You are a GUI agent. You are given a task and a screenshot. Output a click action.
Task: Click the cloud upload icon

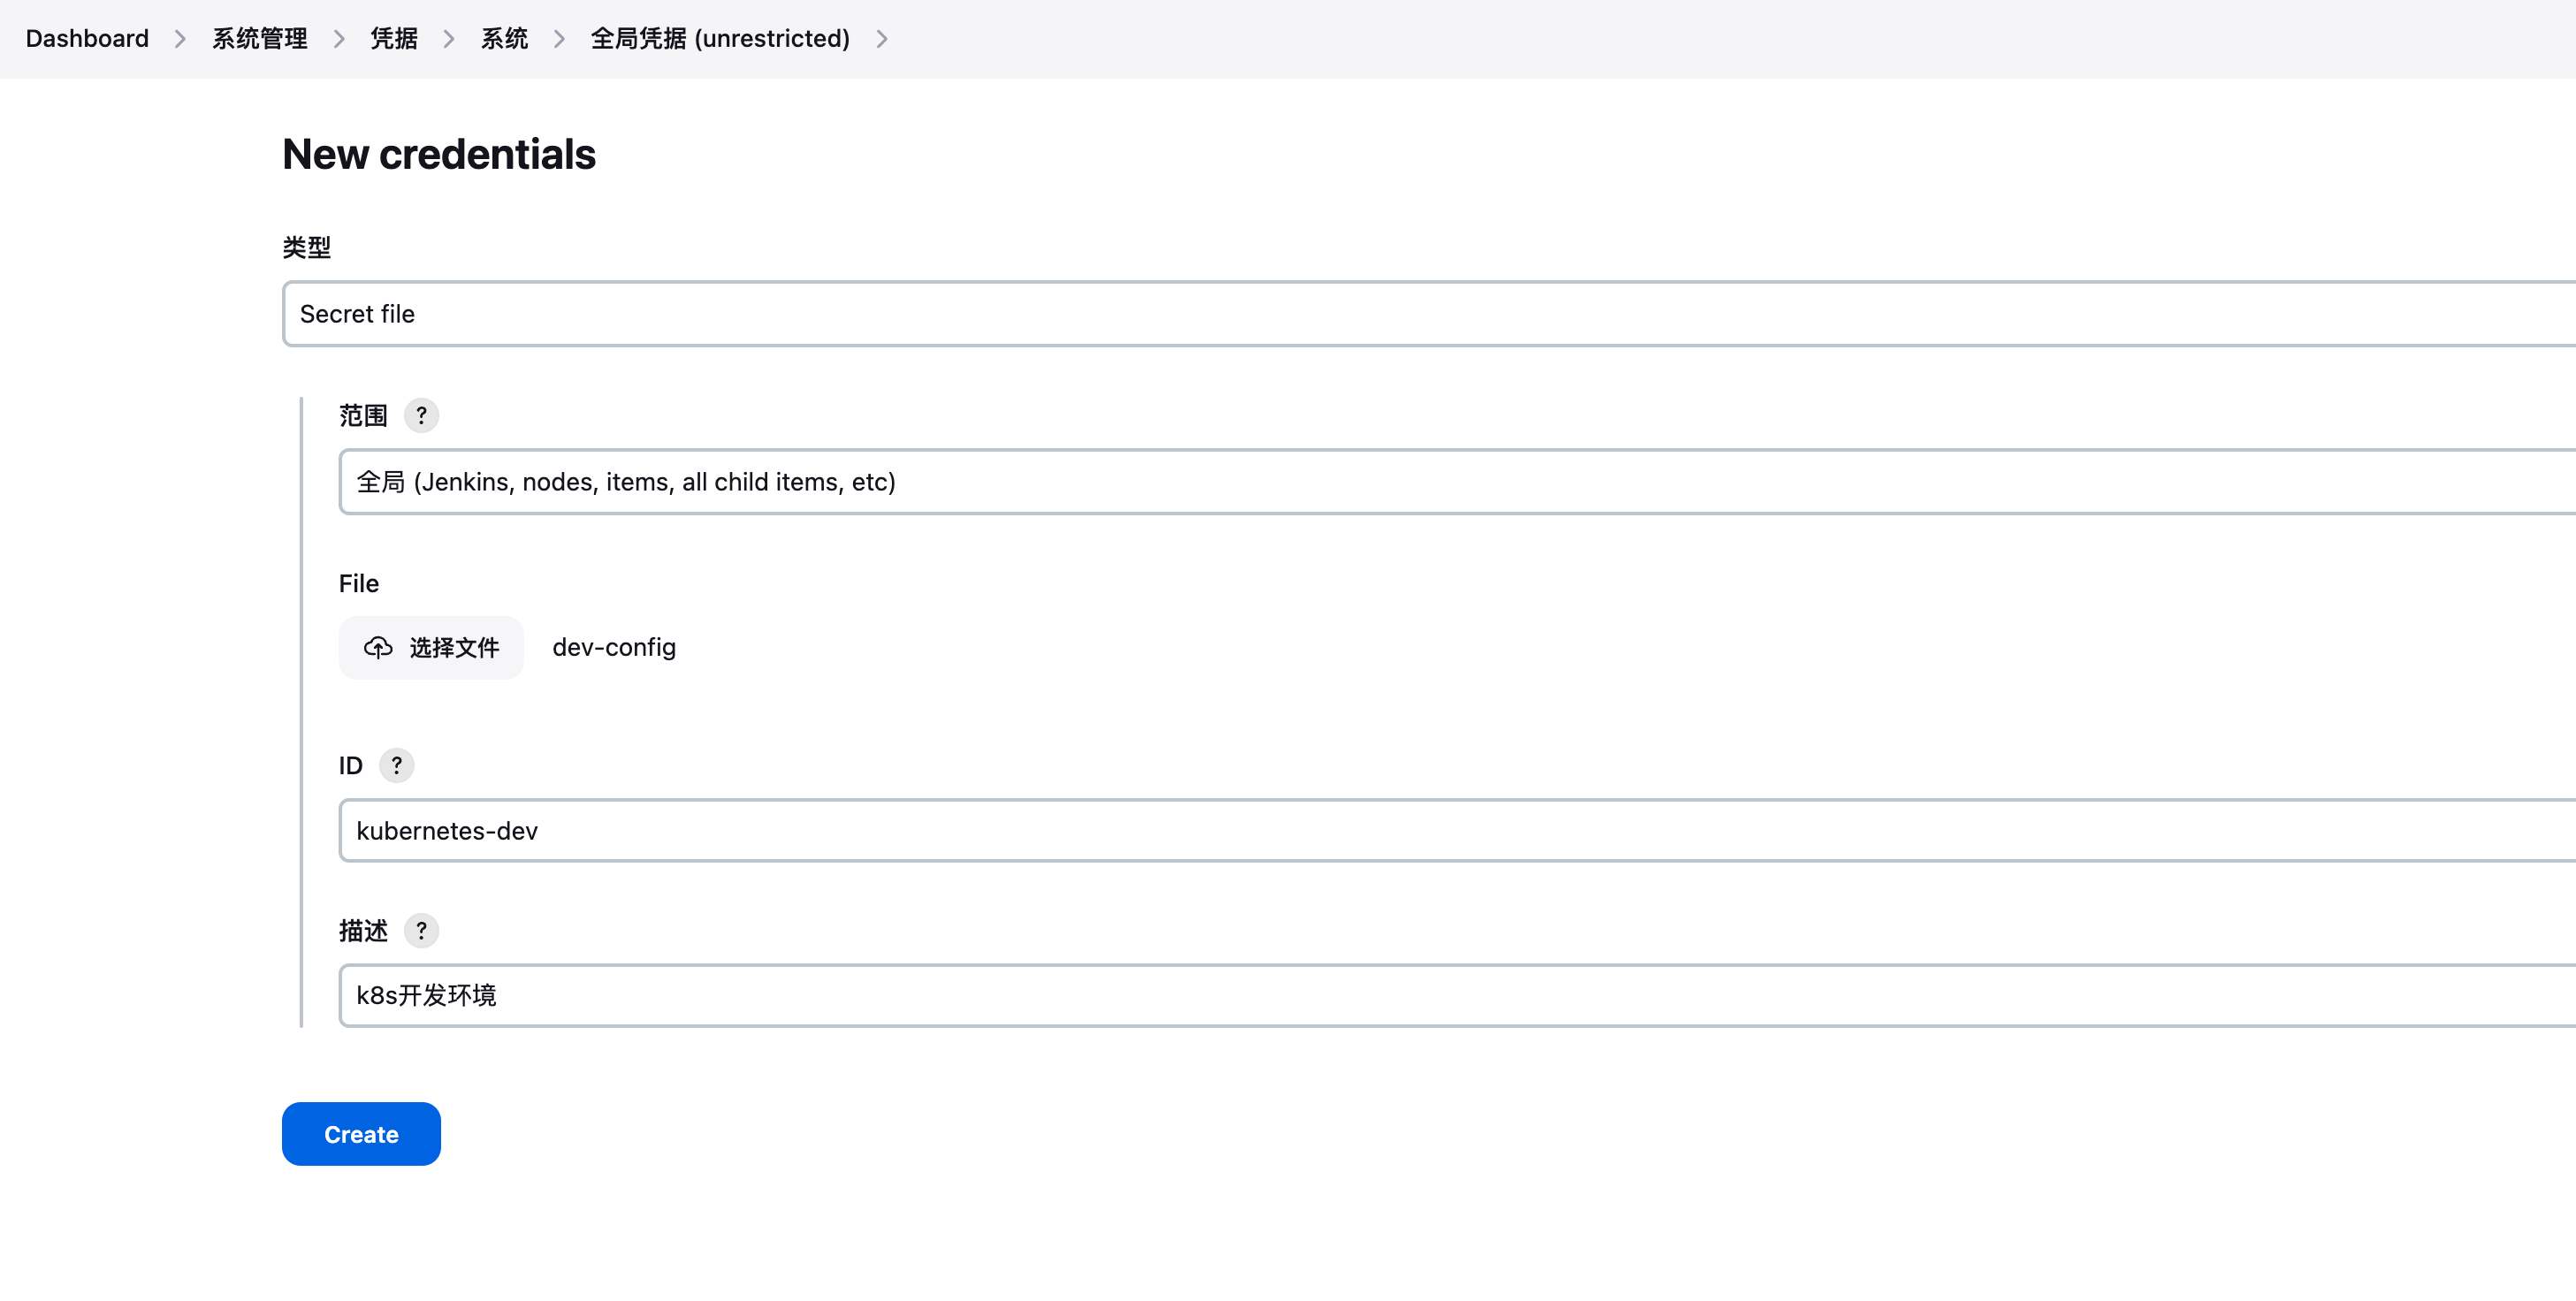point(378,648)
